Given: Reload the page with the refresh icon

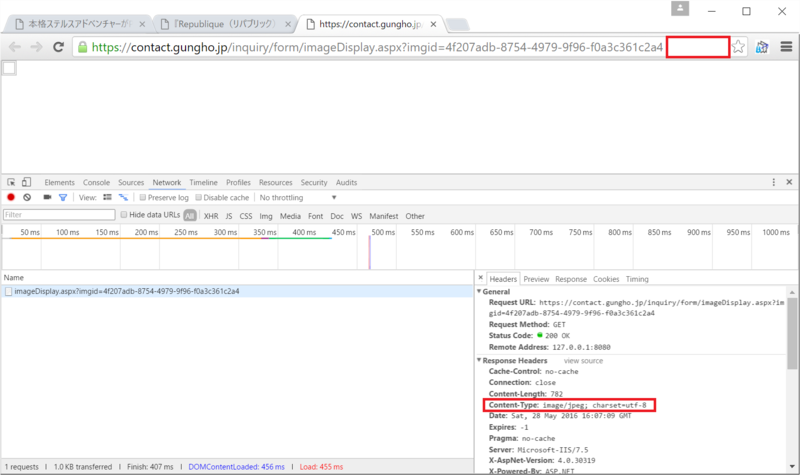Looking at the screenshot, I should point(59,47).
